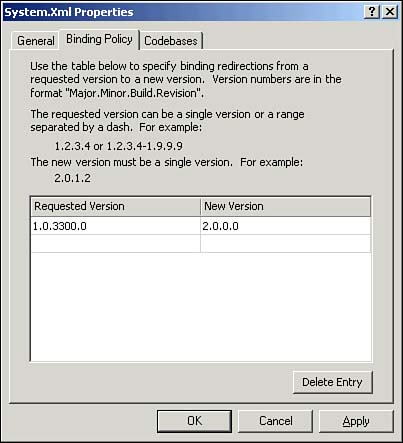Click the blank area of the version table

coord(201,307)
